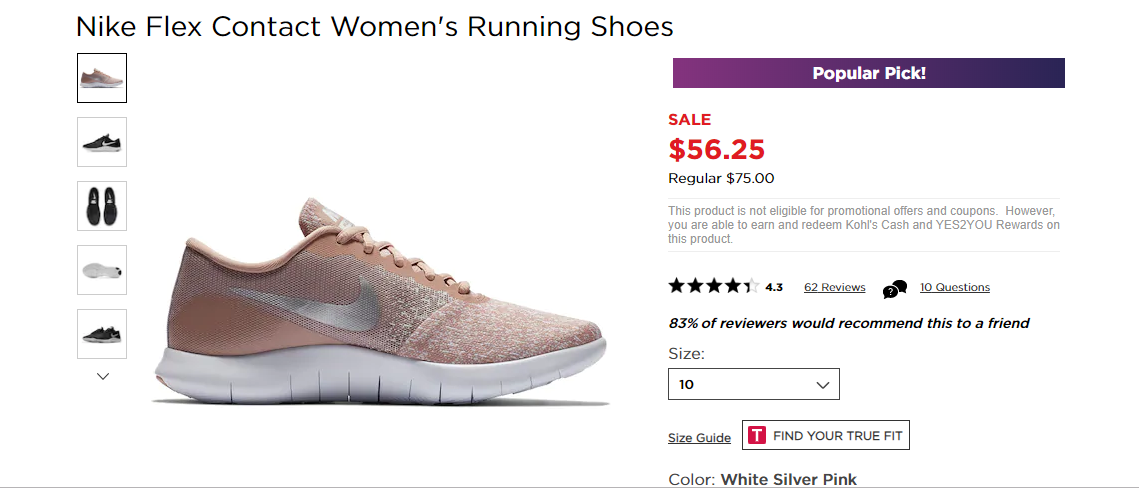Click the 4.3 rating number
Screen dimensions: 1139x490
tap(774, 288)
